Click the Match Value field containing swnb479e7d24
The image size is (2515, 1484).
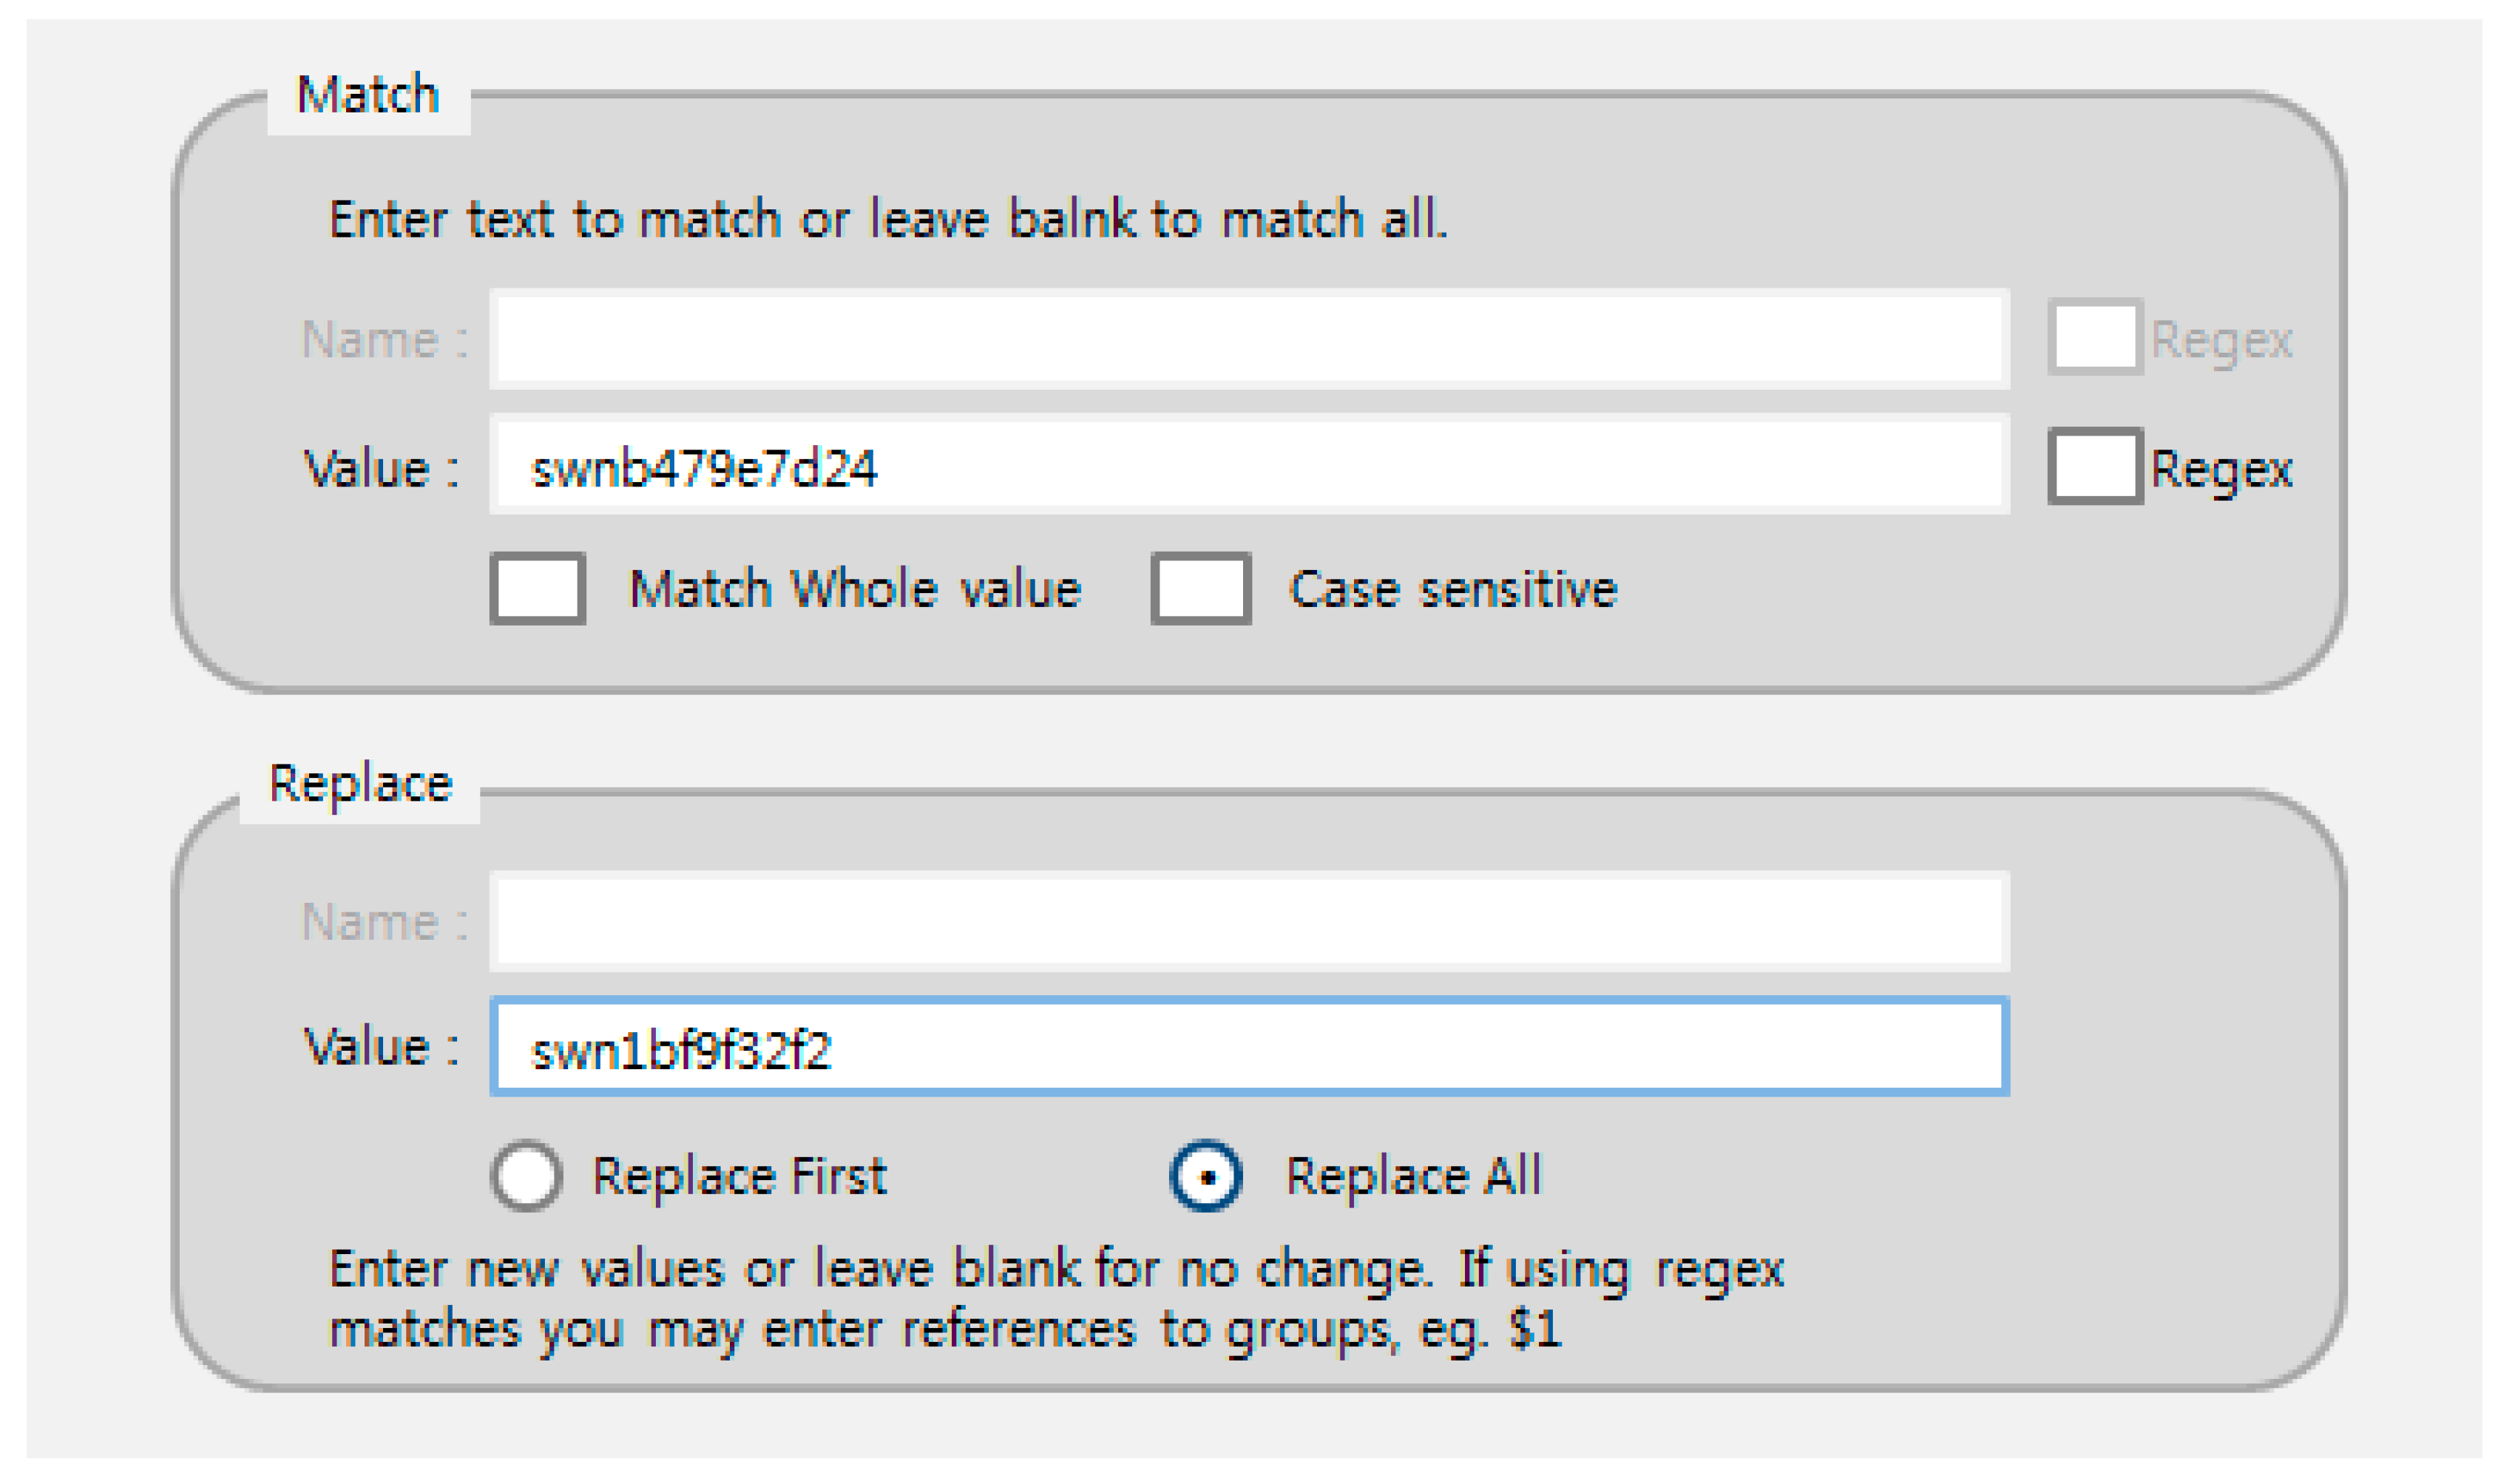pyautogui.click(x=1250, y=467)
